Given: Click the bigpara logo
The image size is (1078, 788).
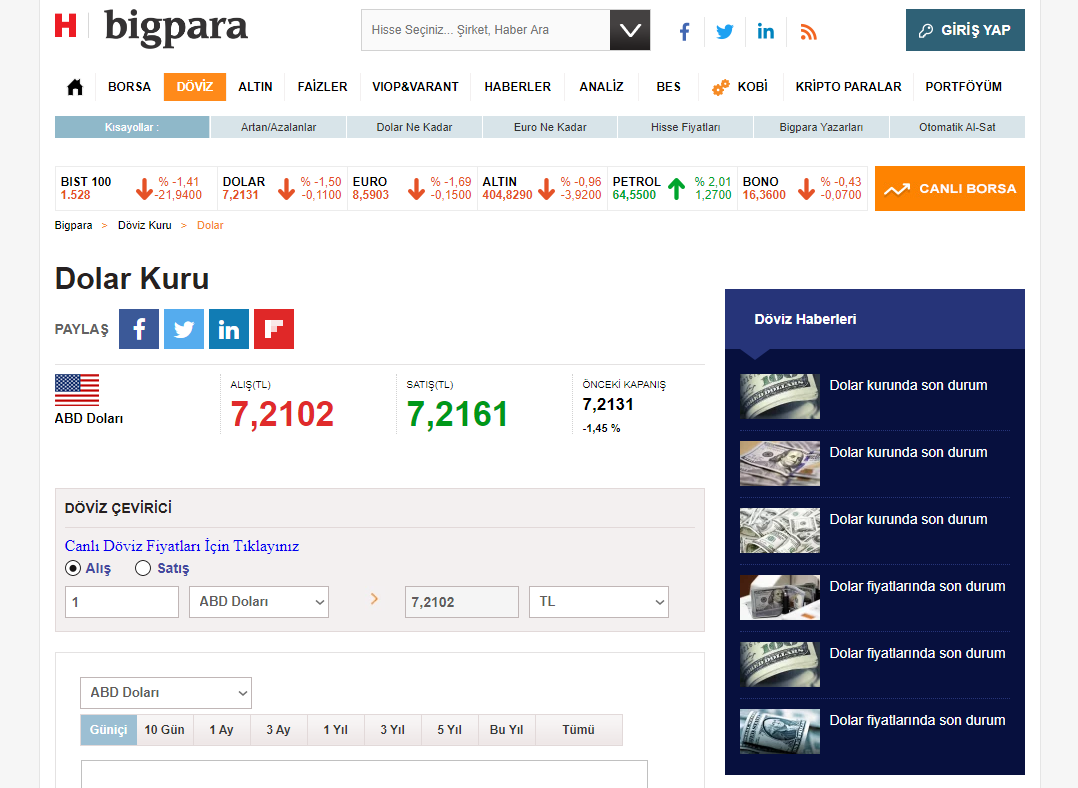Looking at the screenshot, I should 176,28.
